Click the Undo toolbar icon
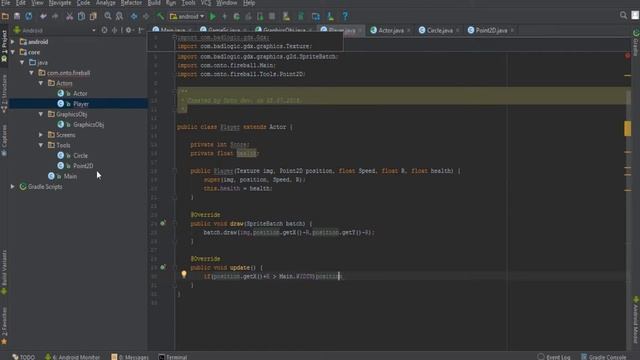Screen dimensions: 640x360 [x=43, y=16]
